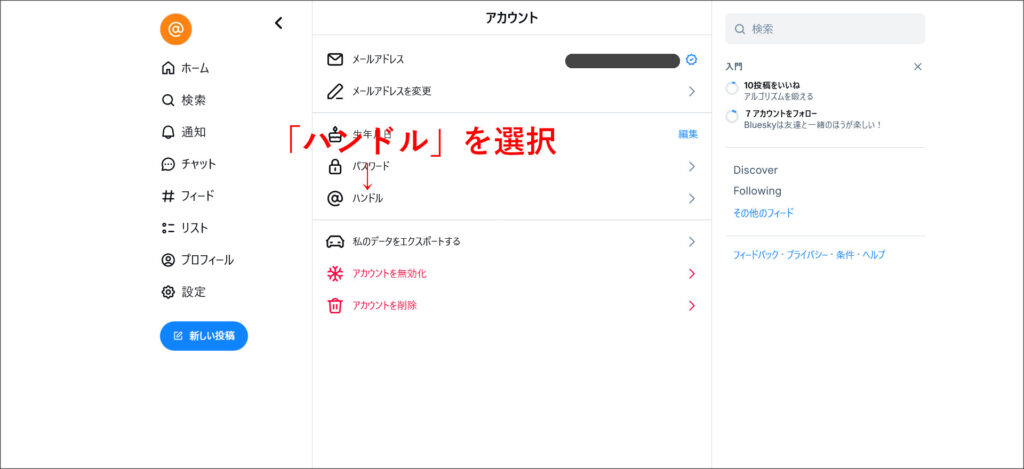Click the envelope icon beside メールアドレス
This screenshot has height=469, width=1024.
tap(335, 59)
